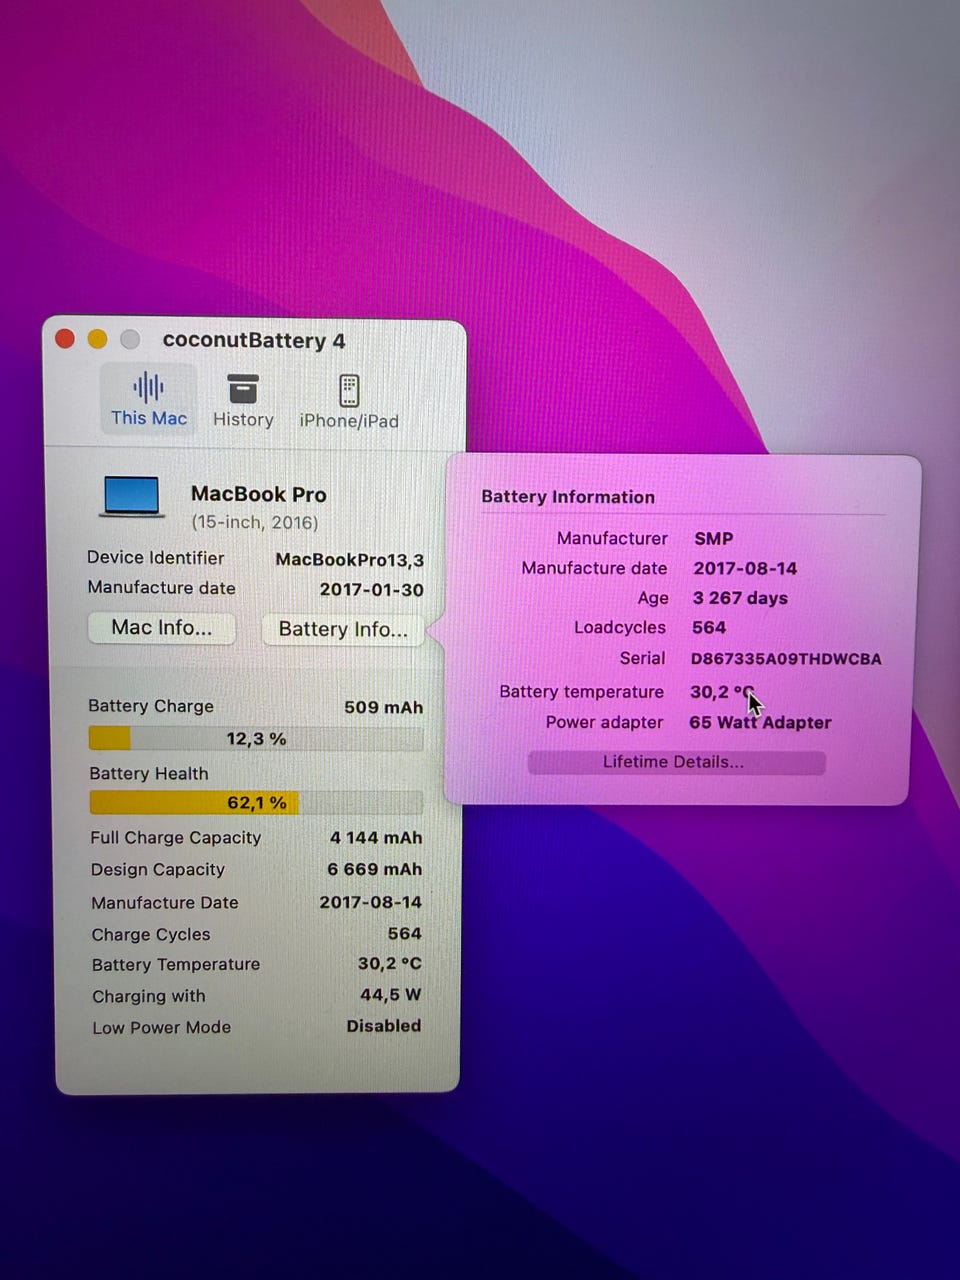The height and width of the screenshot is (1280, 960).
Task: Click the 44,5 W charging value
Action: [390, 995]
